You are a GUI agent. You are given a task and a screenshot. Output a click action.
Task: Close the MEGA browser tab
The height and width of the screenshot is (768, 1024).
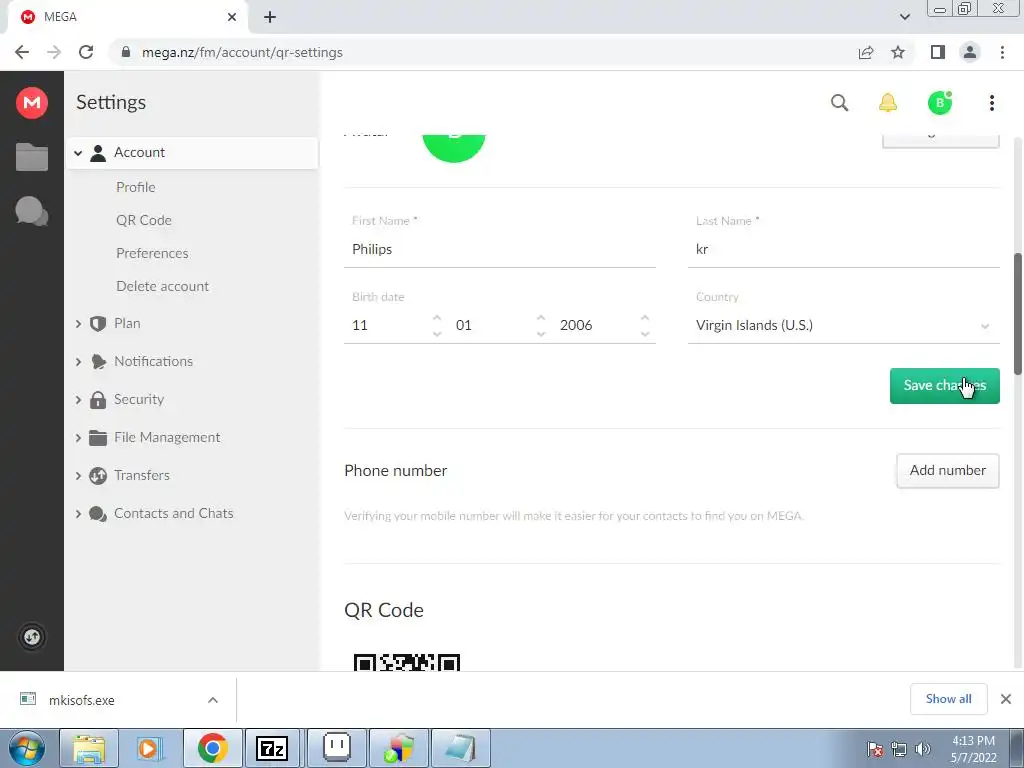click(x=232, y=17)
